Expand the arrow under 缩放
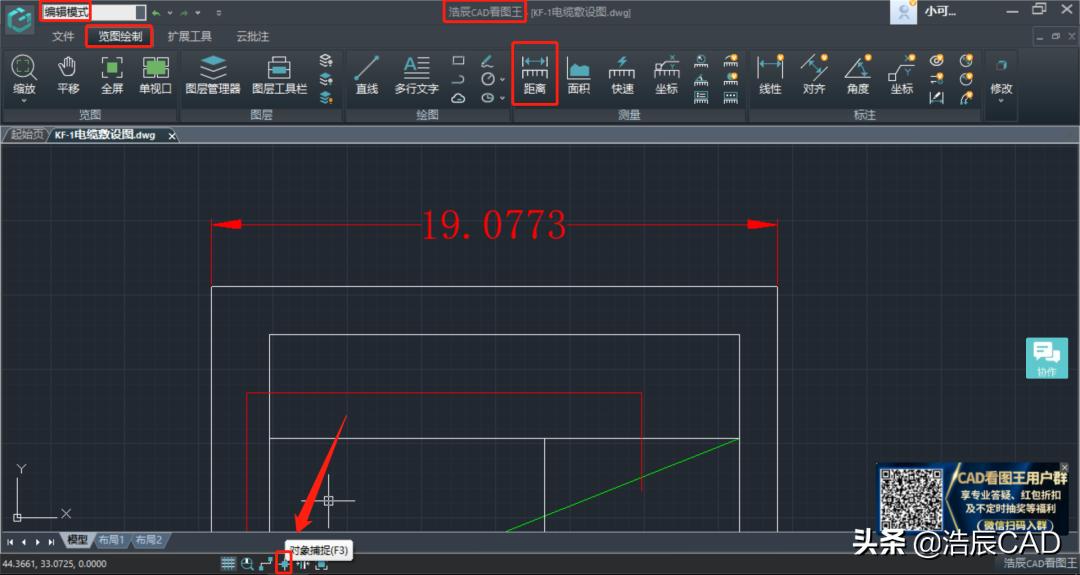 [x=23, y=101]
